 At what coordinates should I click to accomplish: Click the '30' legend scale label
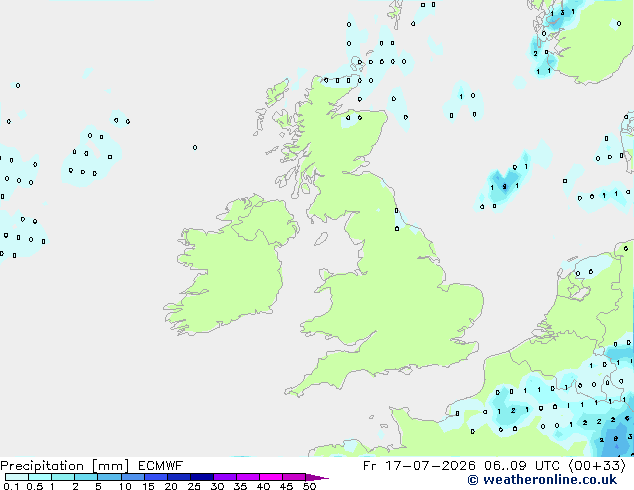217,486
